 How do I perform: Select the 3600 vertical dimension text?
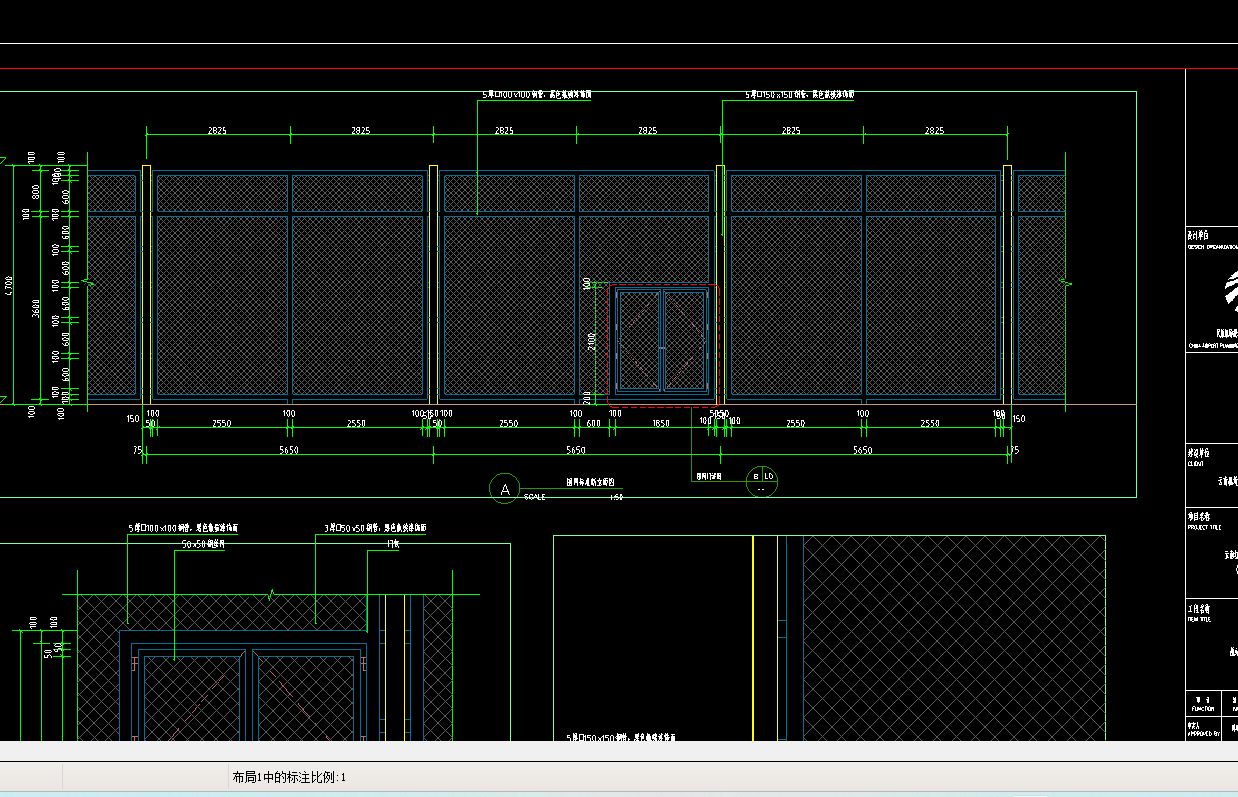[36, 308]
